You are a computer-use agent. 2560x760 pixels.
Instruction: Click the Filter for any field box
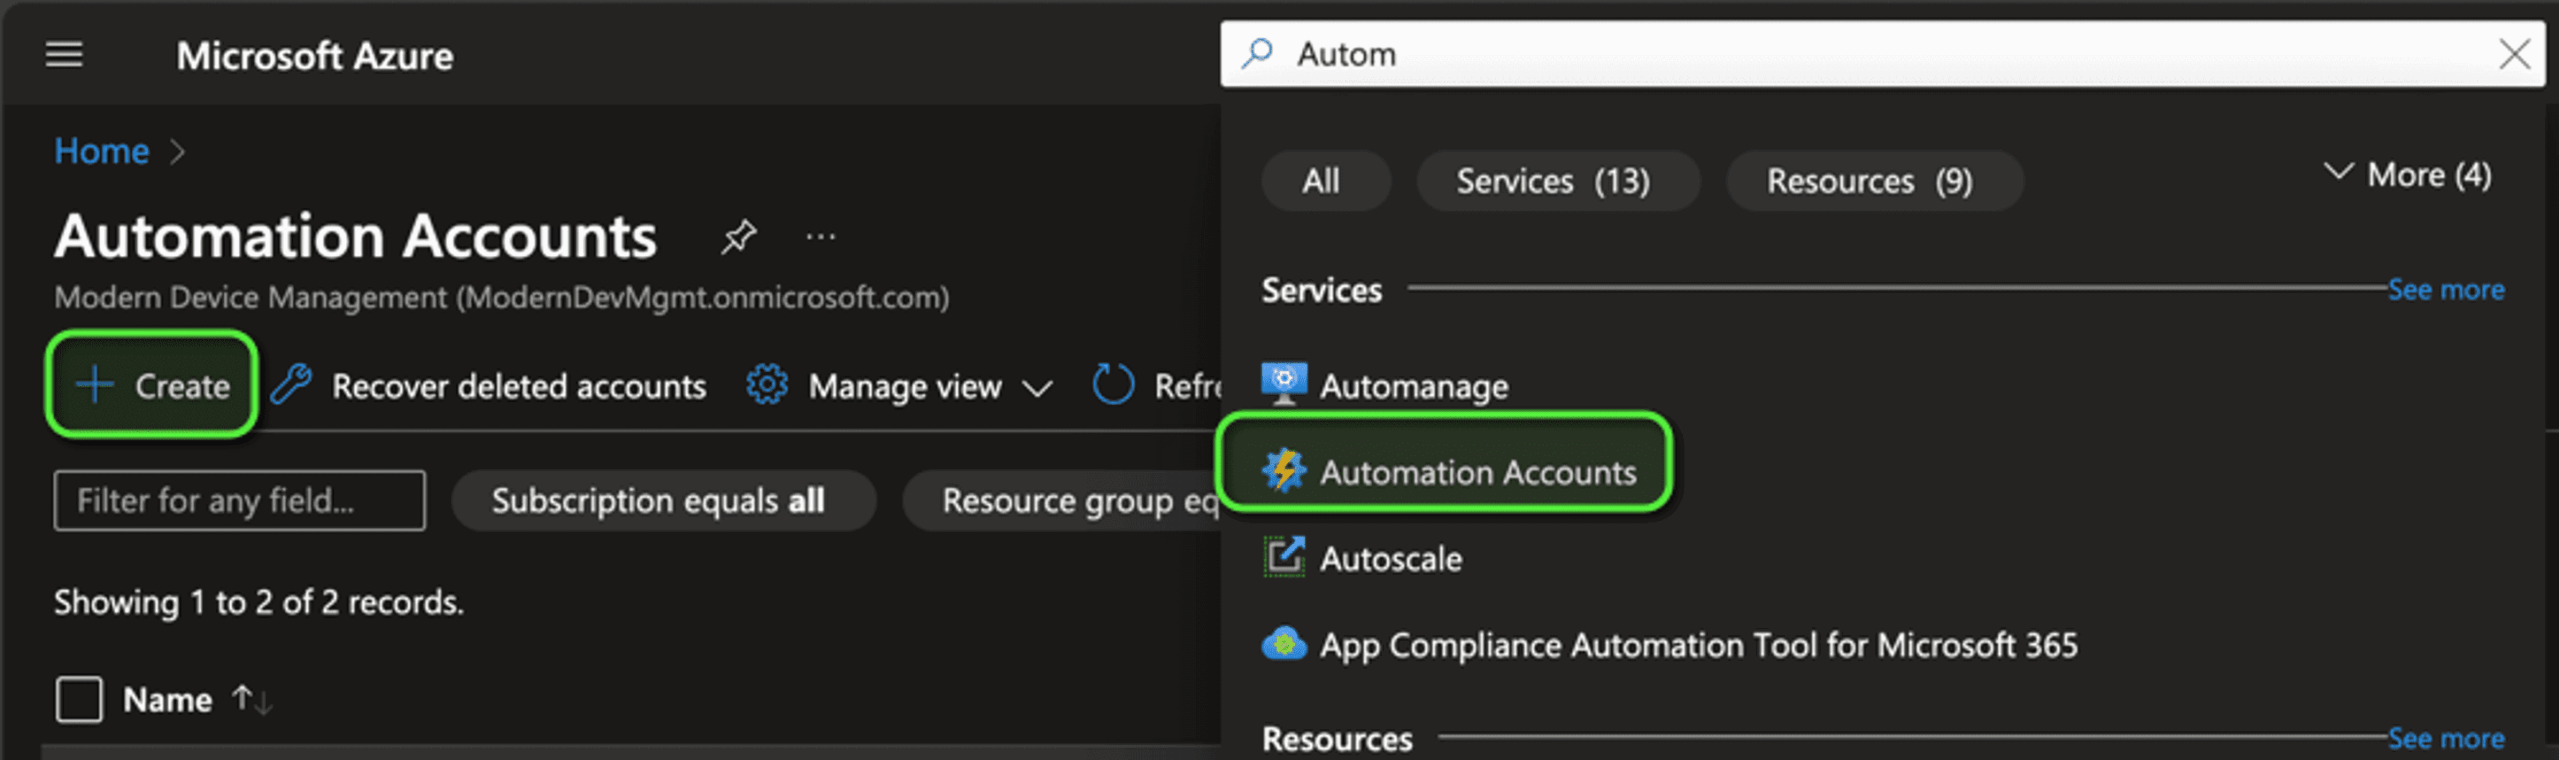[x=239, y=500]
